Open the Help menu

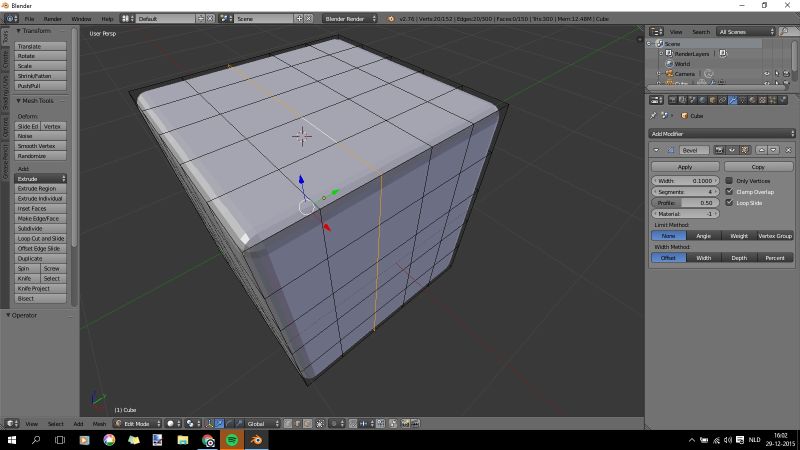tap(107, 18)
